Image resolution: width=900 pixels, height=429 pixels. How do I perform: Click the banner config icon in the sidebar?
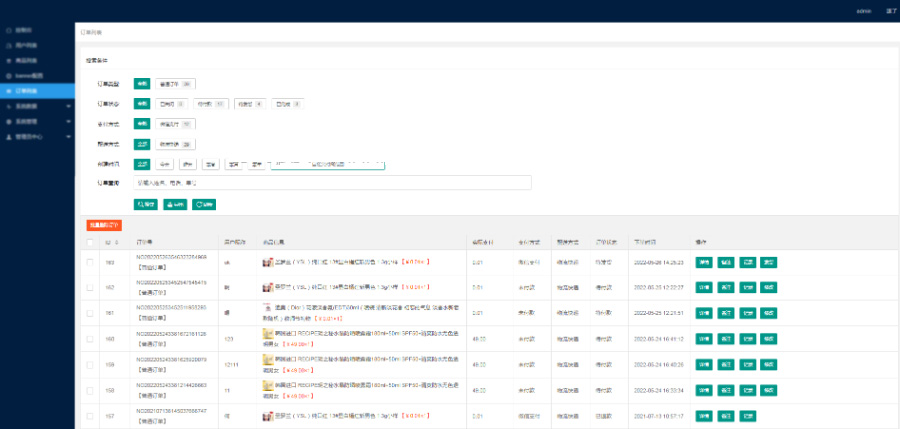7,76
